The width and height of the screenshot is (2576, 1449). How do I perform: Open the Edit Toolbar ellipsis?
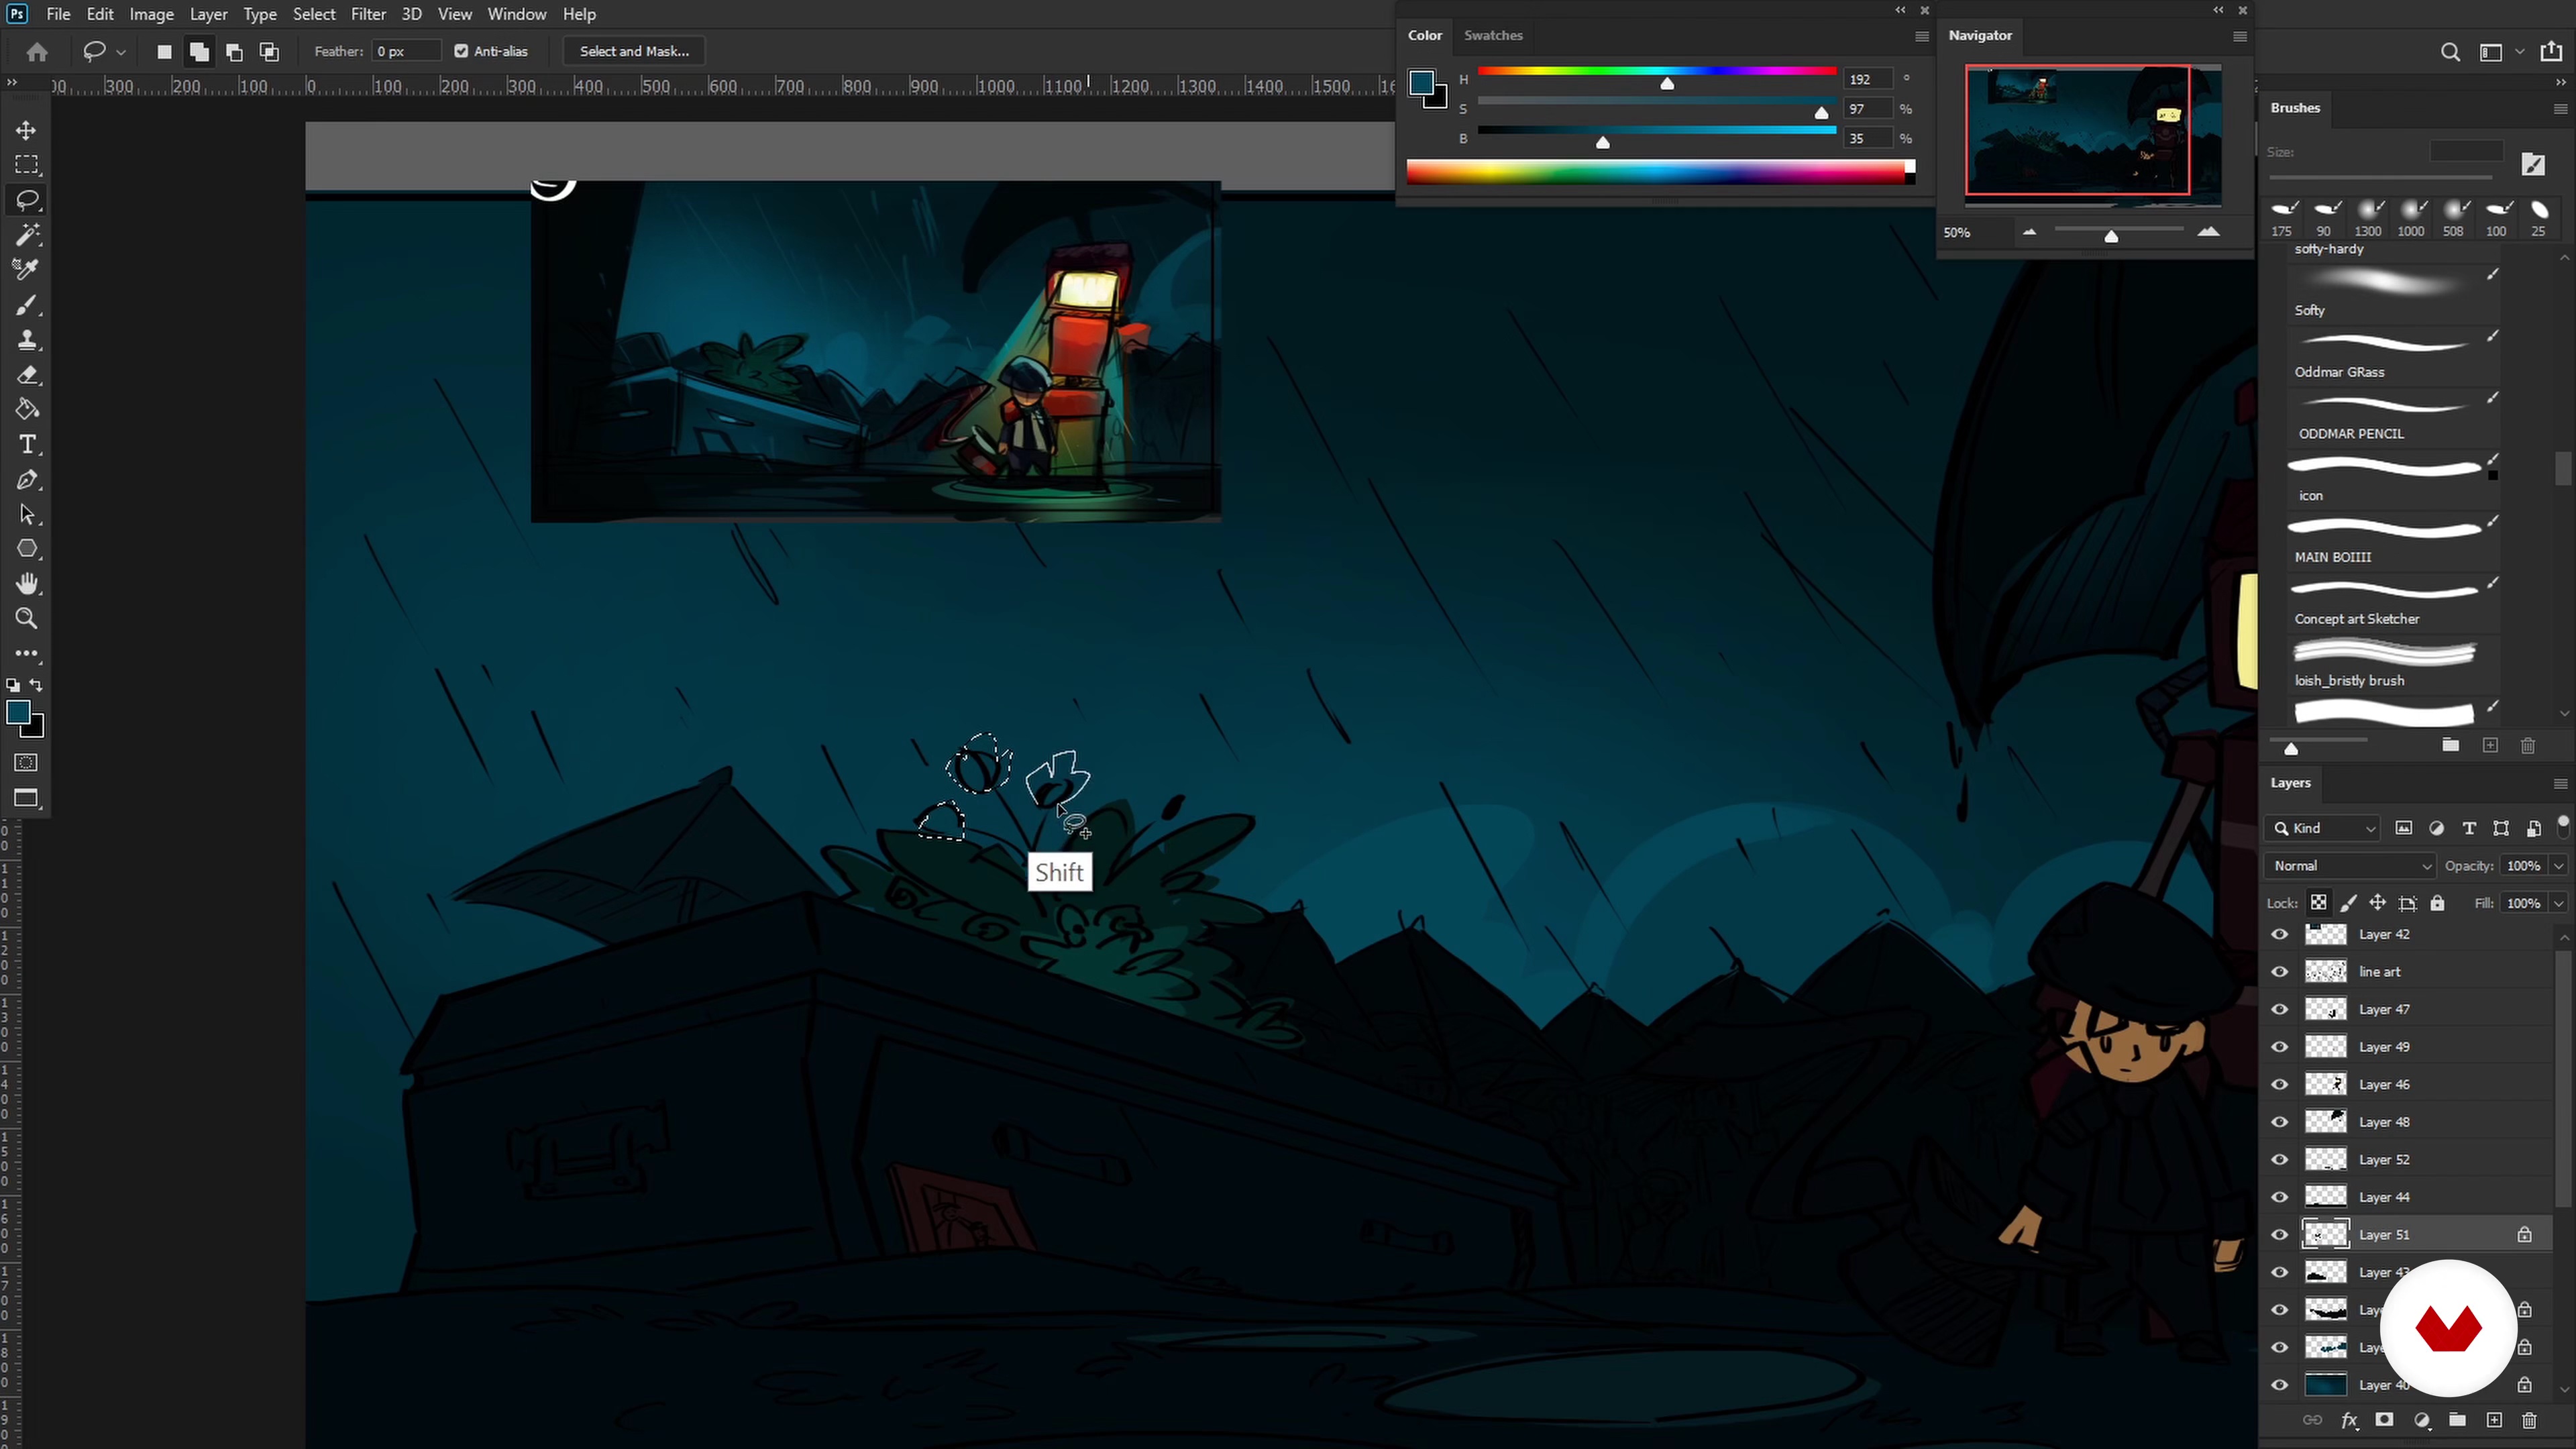tap(26, 653)
